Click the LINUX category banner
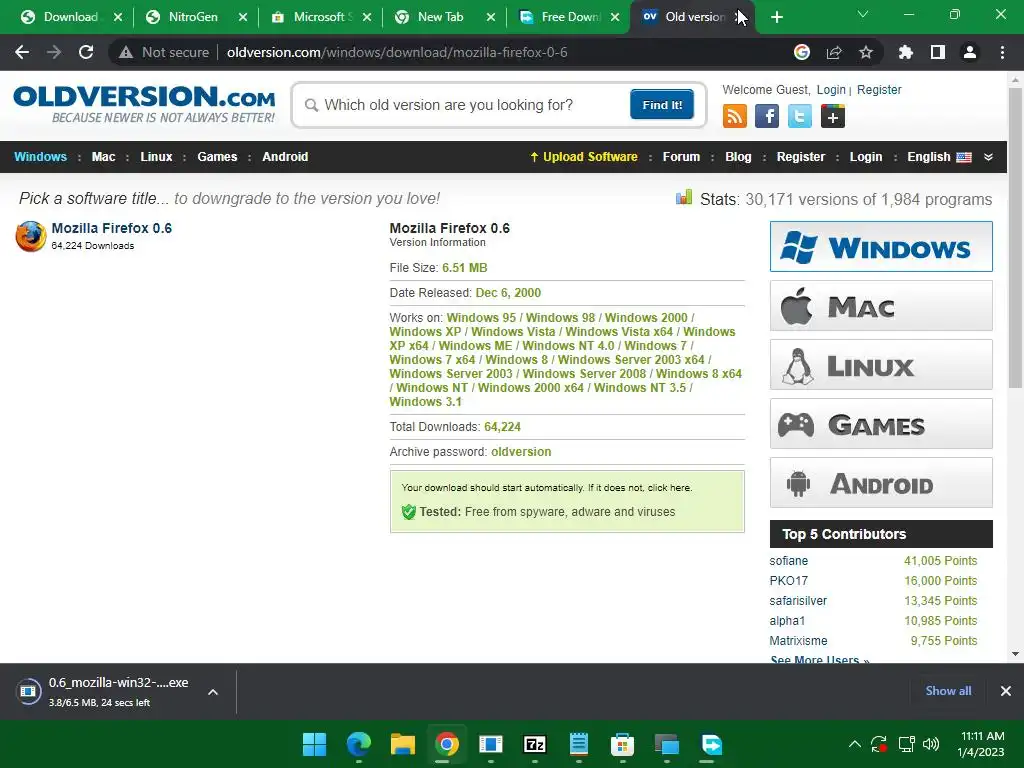The height and width of the screenshot is (768, 1024). click(881, 364)
